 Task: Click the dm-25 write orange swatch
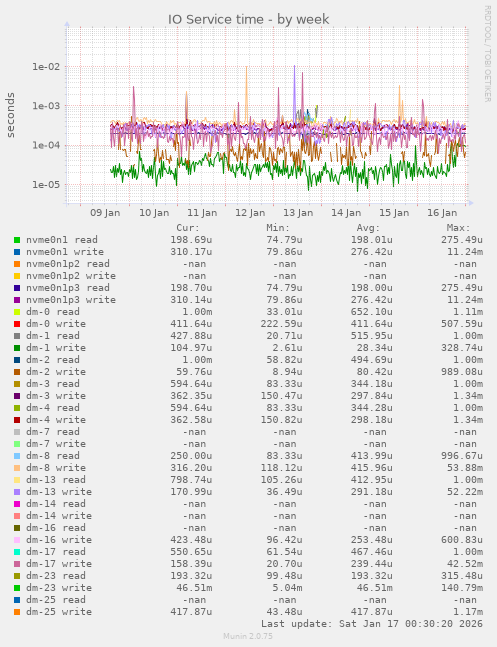click(17, 612)
